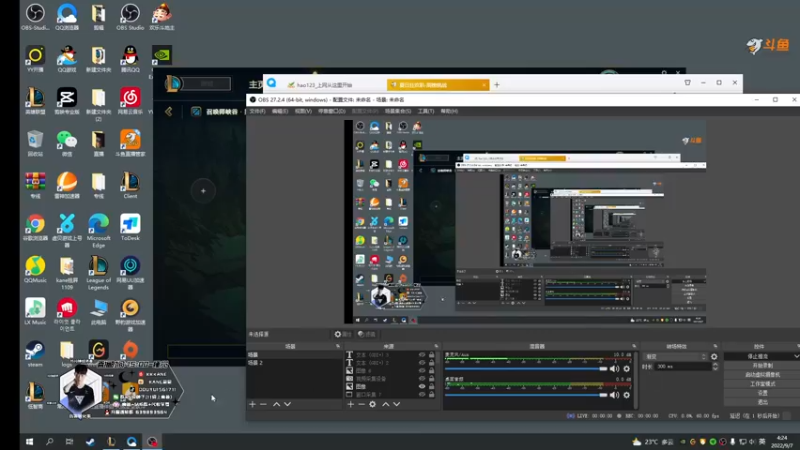Click 退出 exit button in OBS
Image resolution: width=800 pixels, height=450 pixels.
762,402
